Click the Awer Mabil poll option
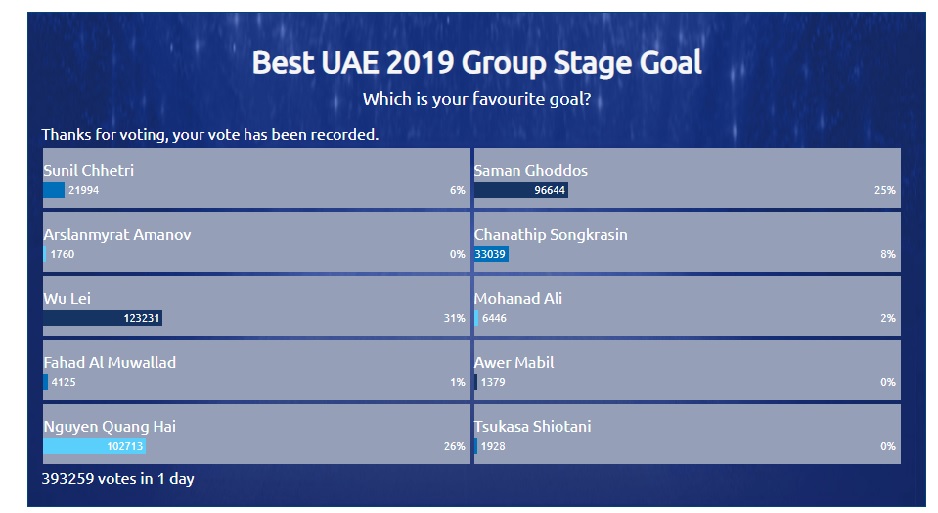The width and height of the screenshot is (938, 513). (x=687, y=370)
